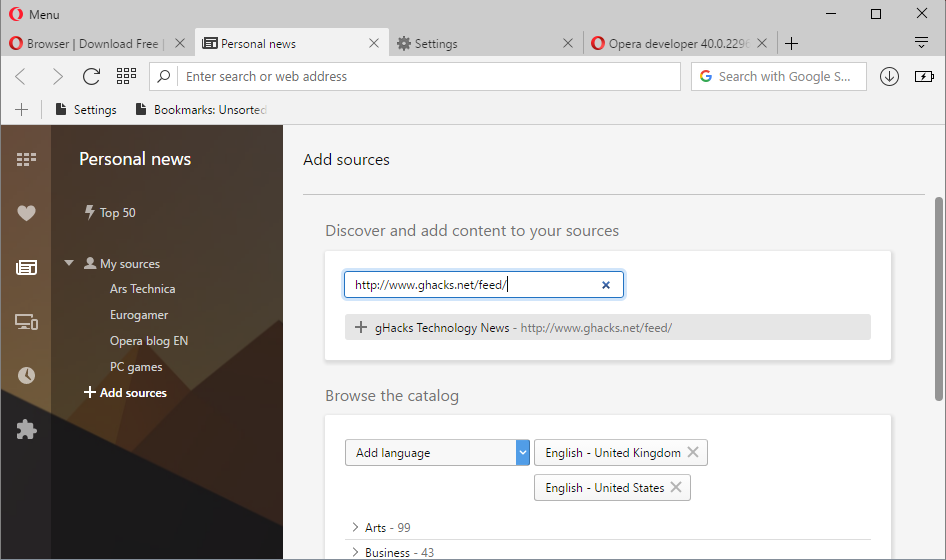
Task: Toggle the battery saver icon
Action: (924, 77)
